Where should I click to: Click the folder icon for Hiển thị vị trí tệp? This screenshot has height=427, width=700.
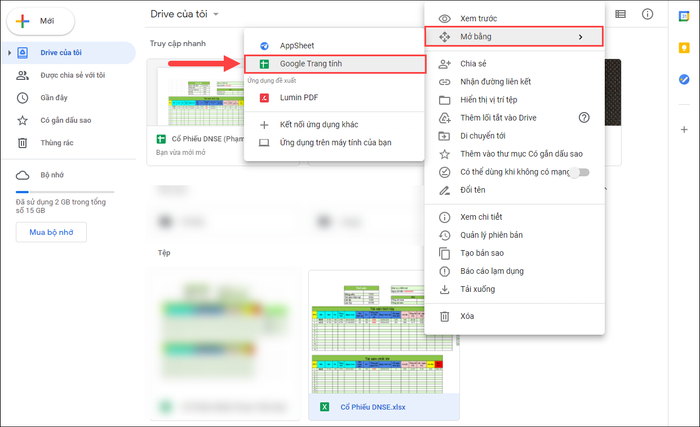point(444,100)
